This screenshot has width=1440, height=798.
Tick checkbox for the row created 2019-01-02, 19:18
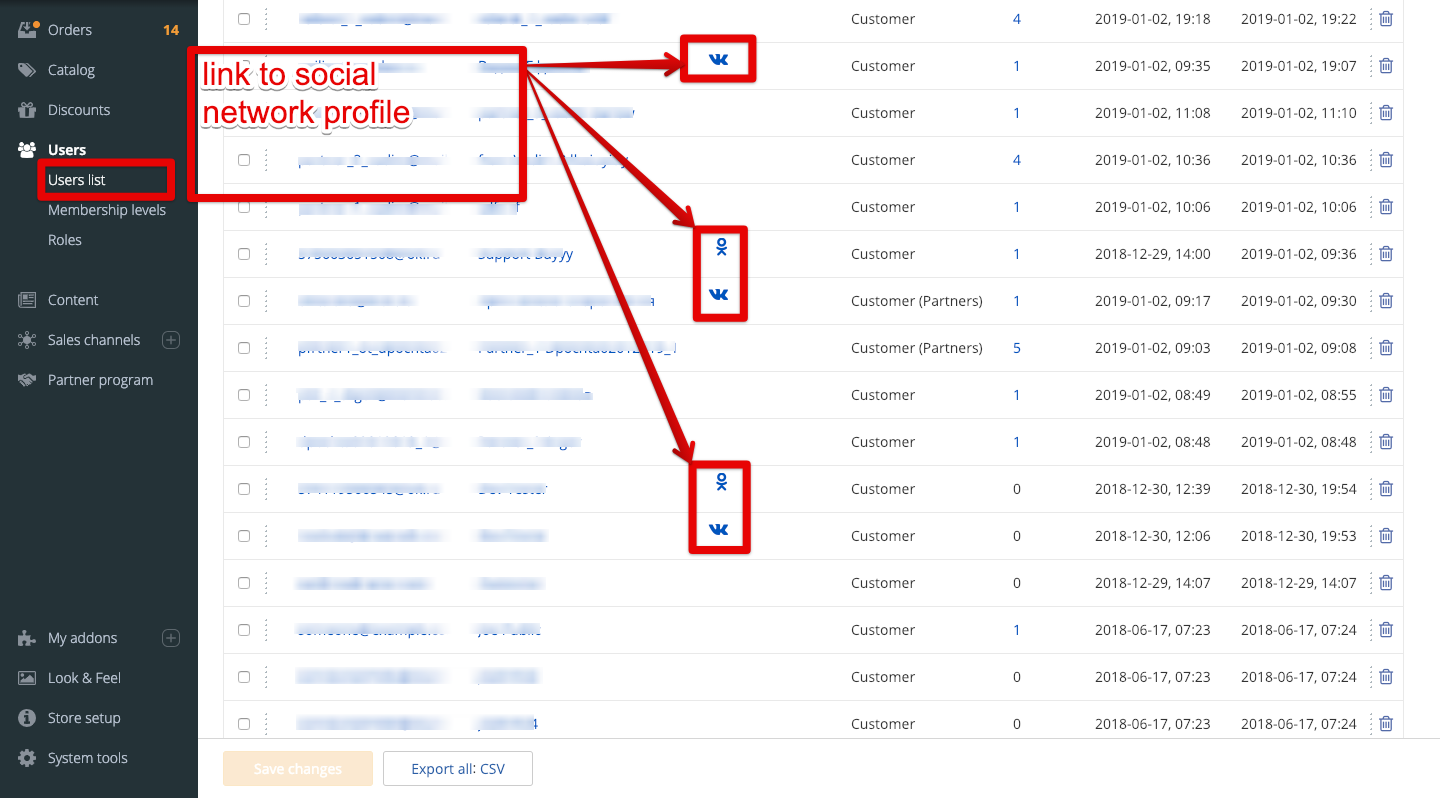pyautogui.click(x=244, y=19)
